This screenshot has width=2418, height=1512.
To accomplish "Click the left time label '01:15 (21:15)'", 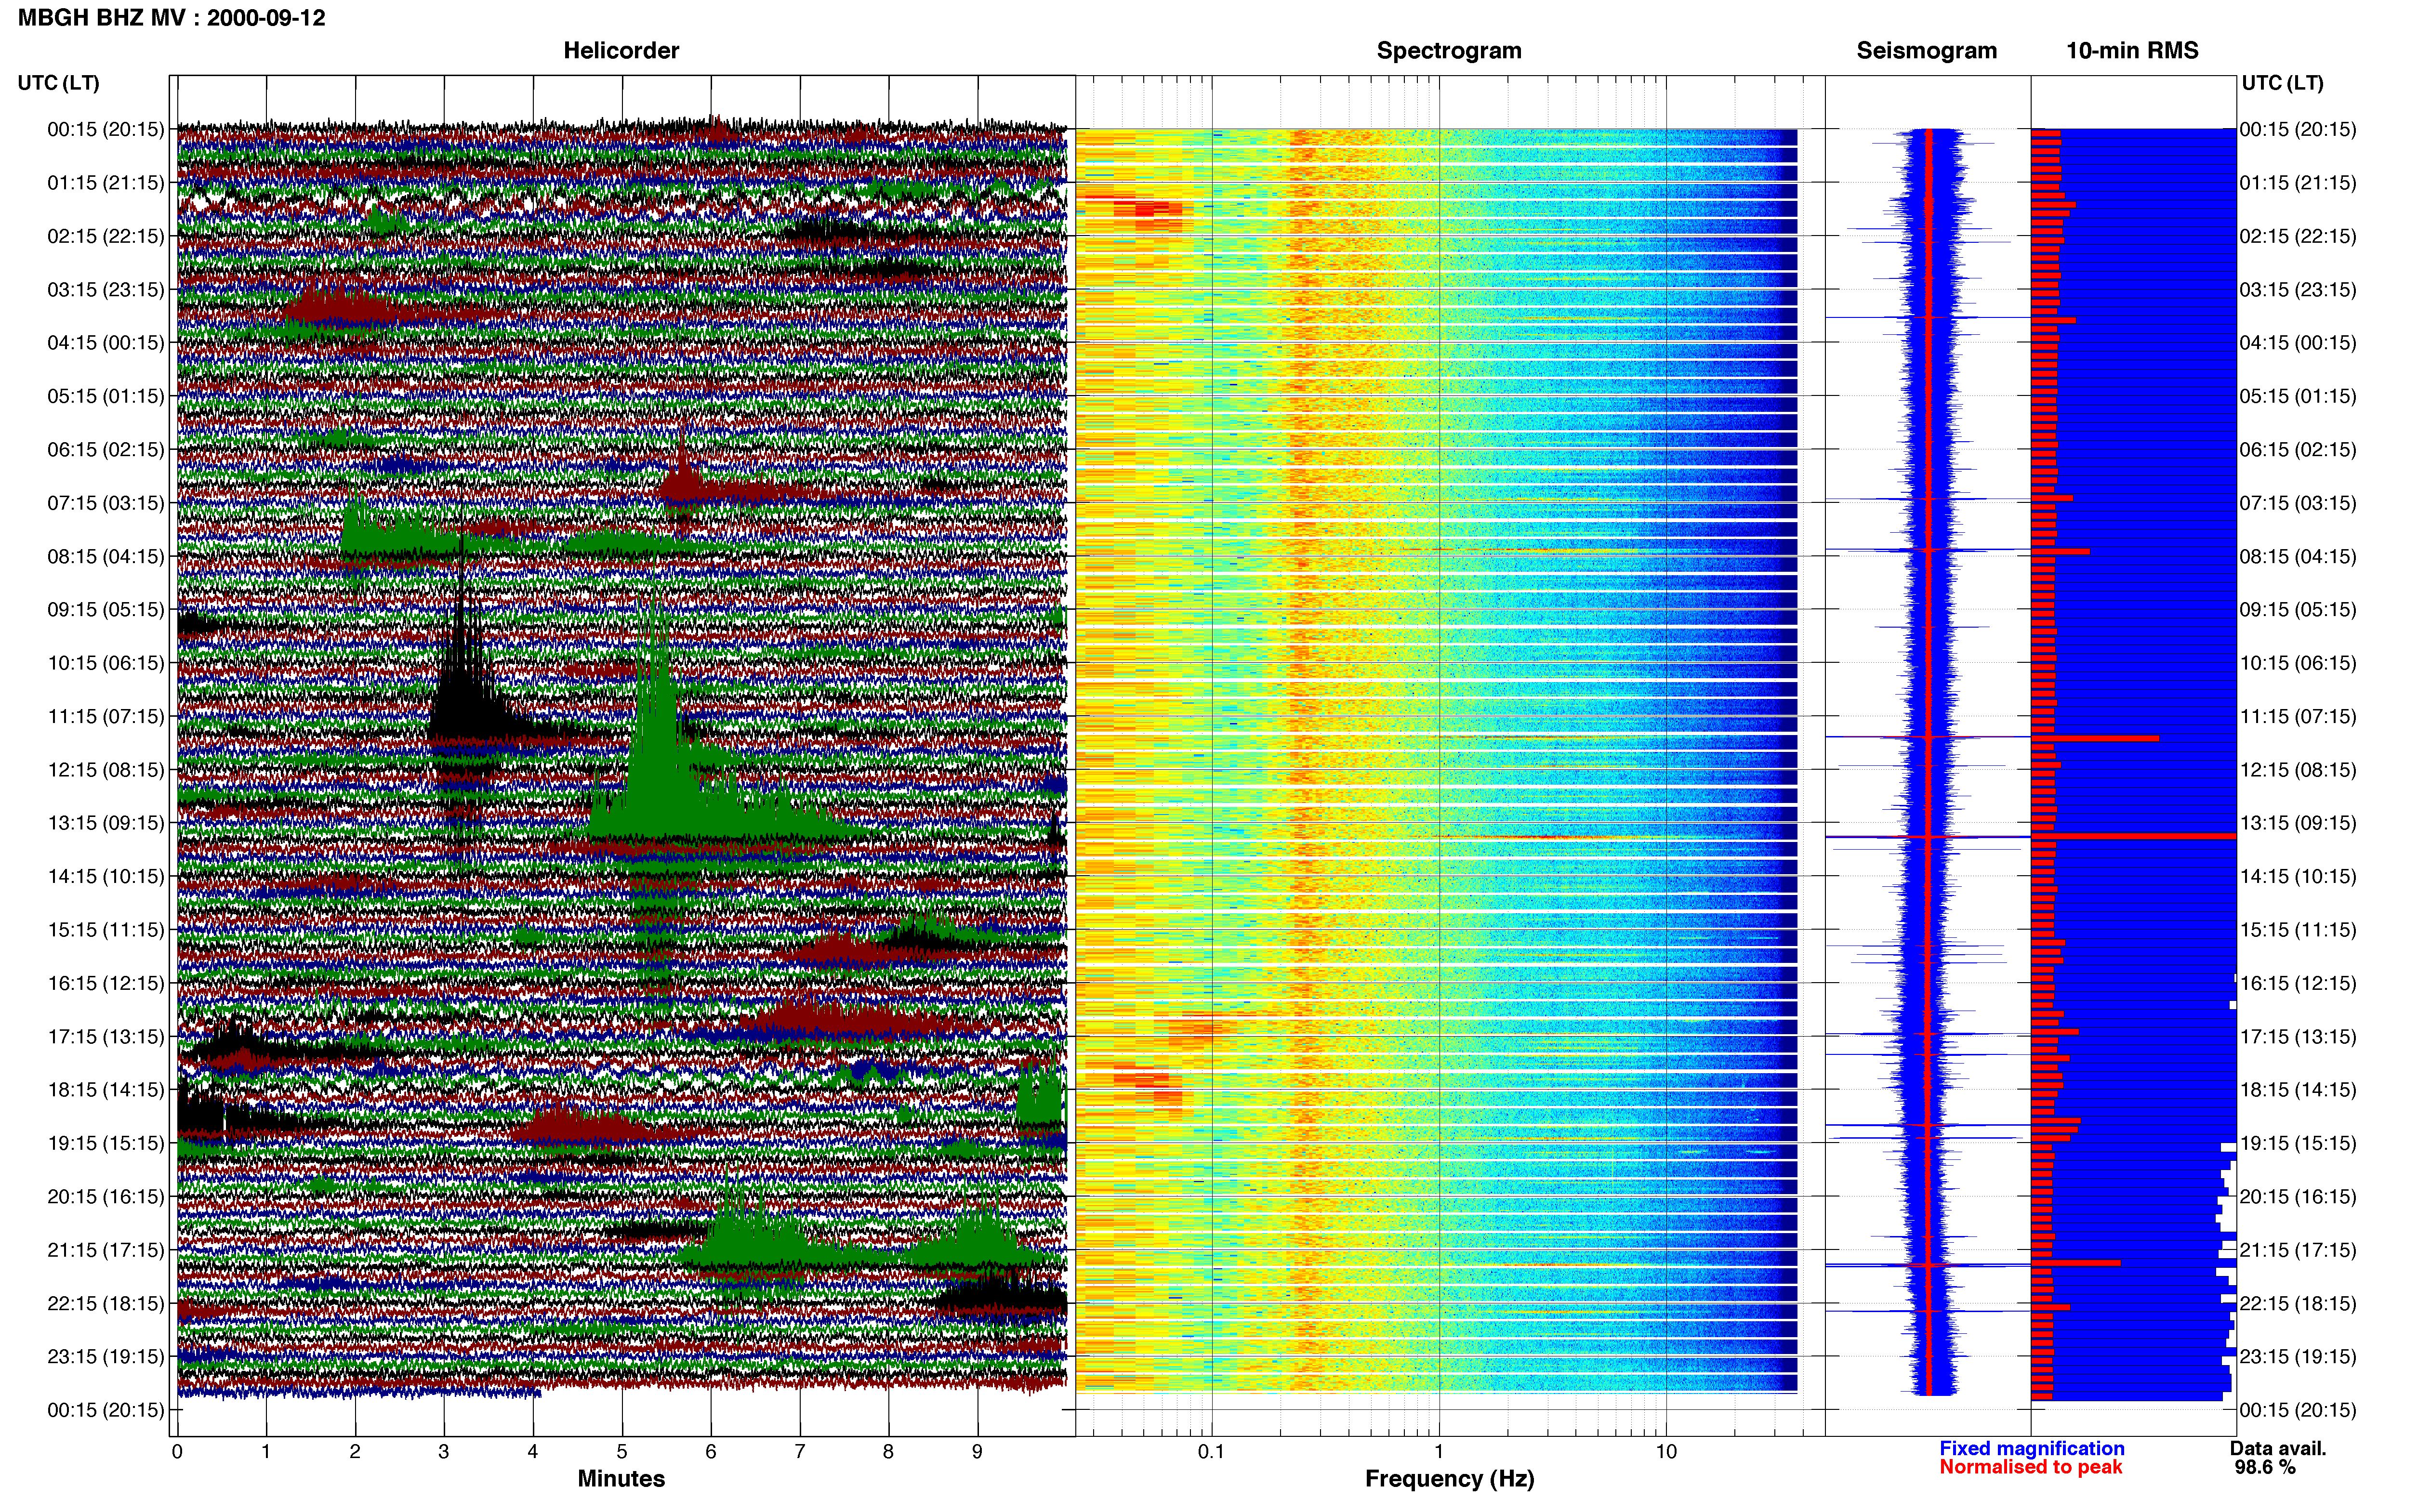I will click(106, 183).
